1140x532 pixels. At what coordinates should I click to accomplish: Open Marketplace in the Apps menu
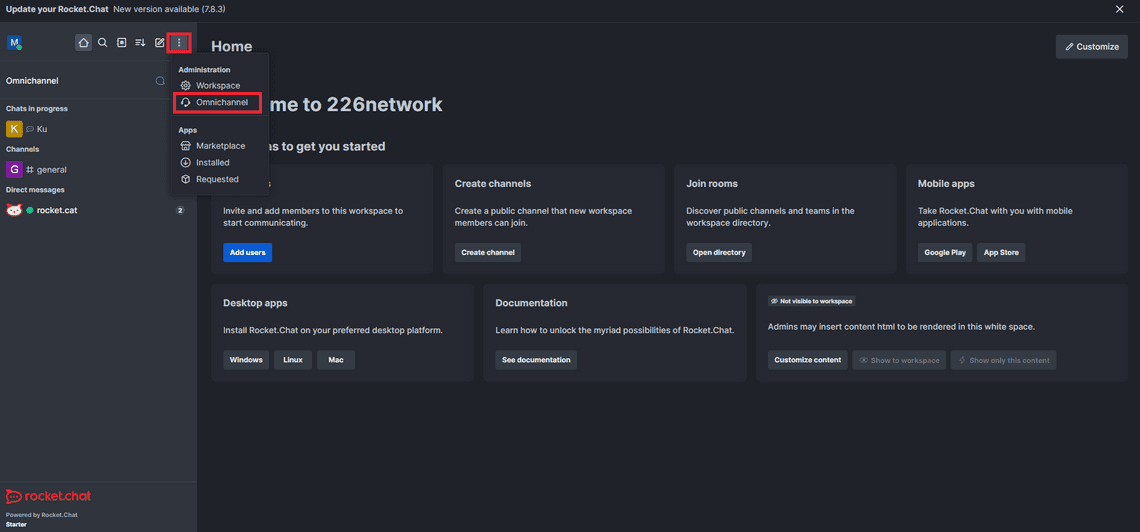[220, 146]
